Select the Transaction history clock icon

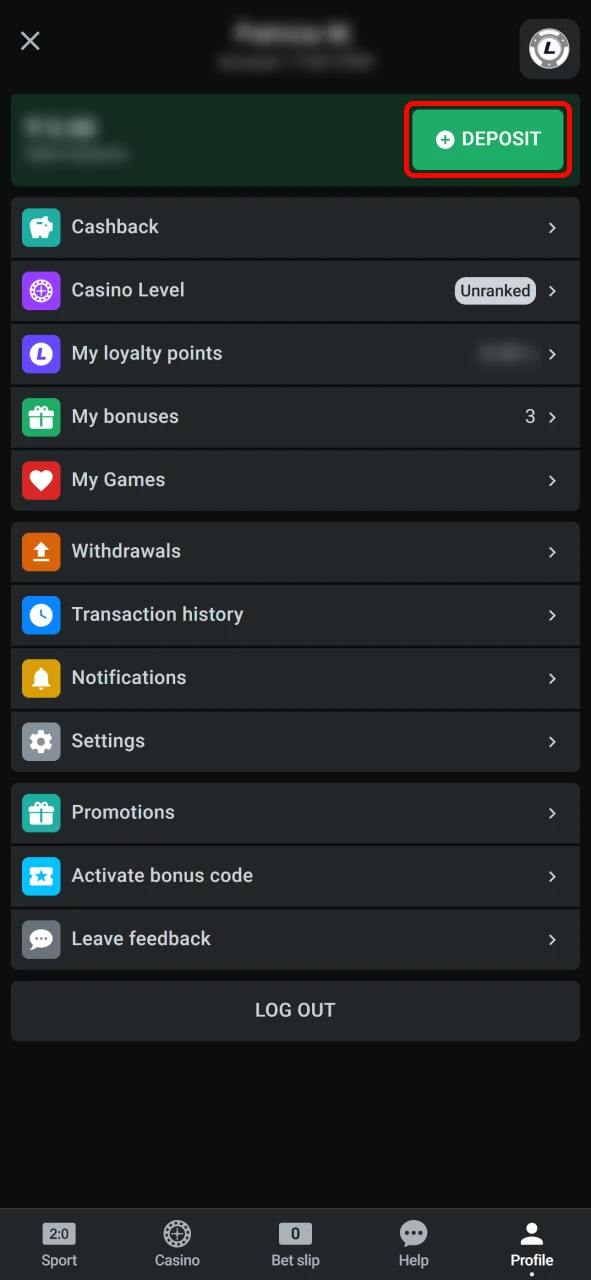(40, 615)
